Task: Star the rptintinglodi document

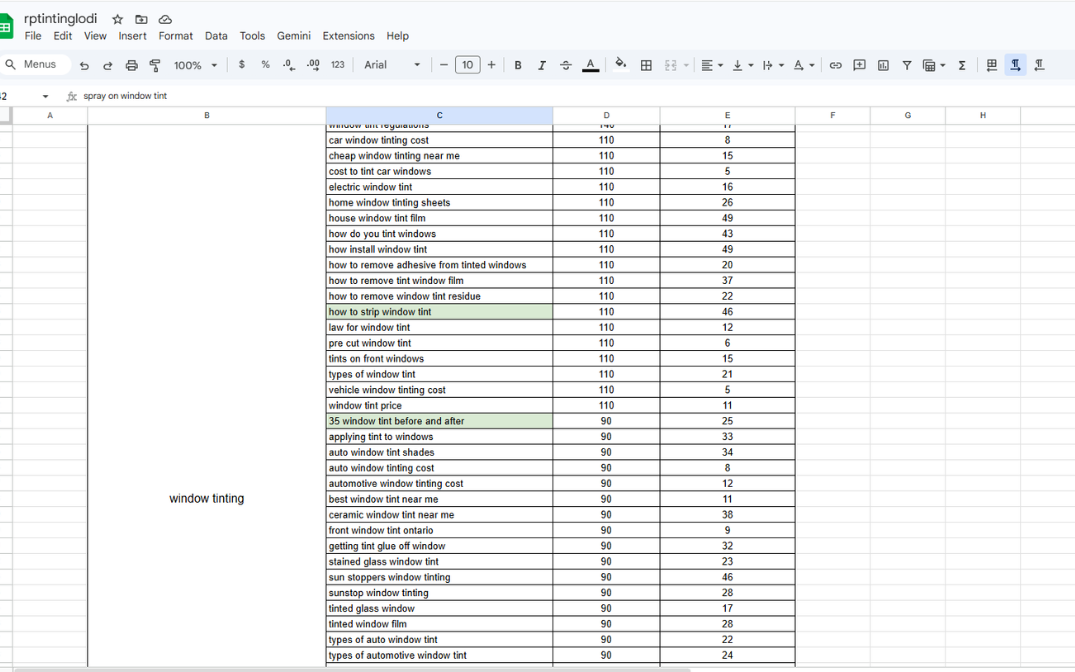Action: pos(117,19)
